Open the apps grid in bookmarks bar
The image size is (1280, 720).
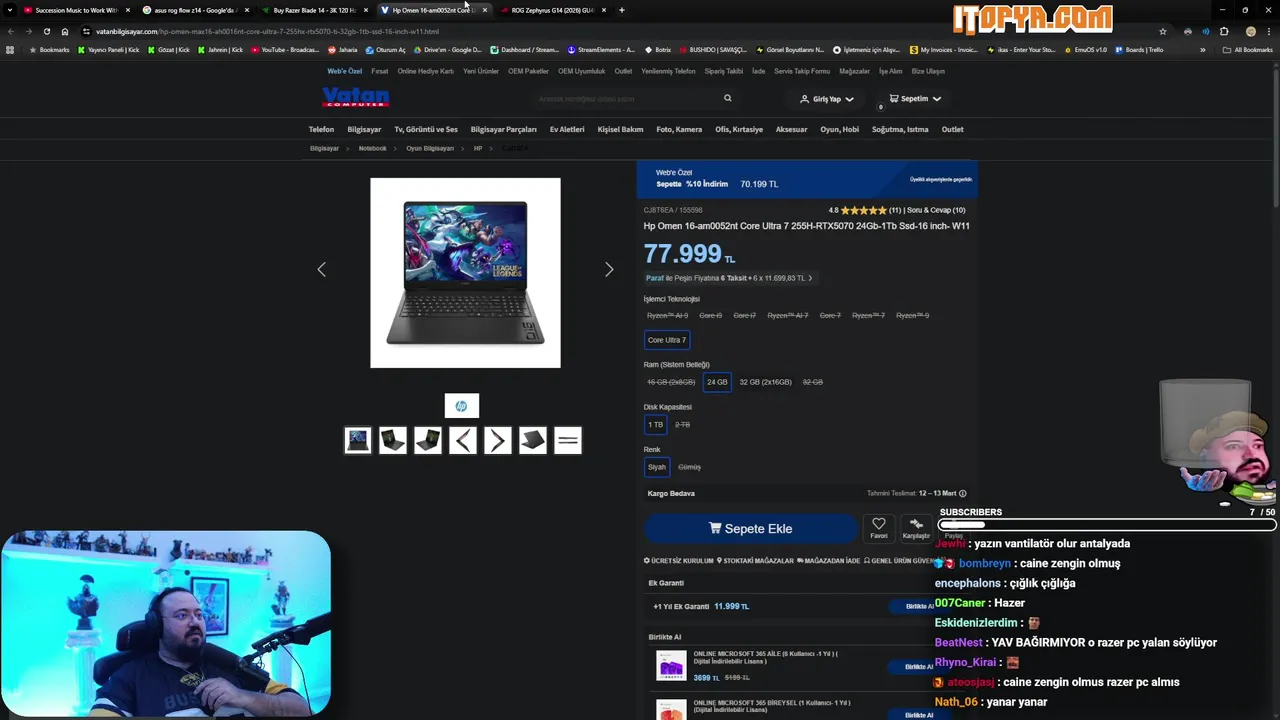coord(10,49)
